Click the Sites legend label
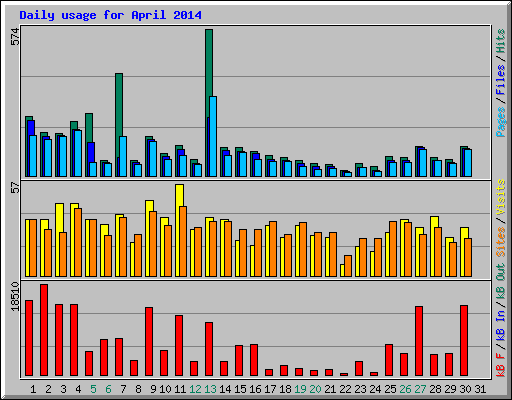This screenshot has height=400, width=512. (501, 242)
